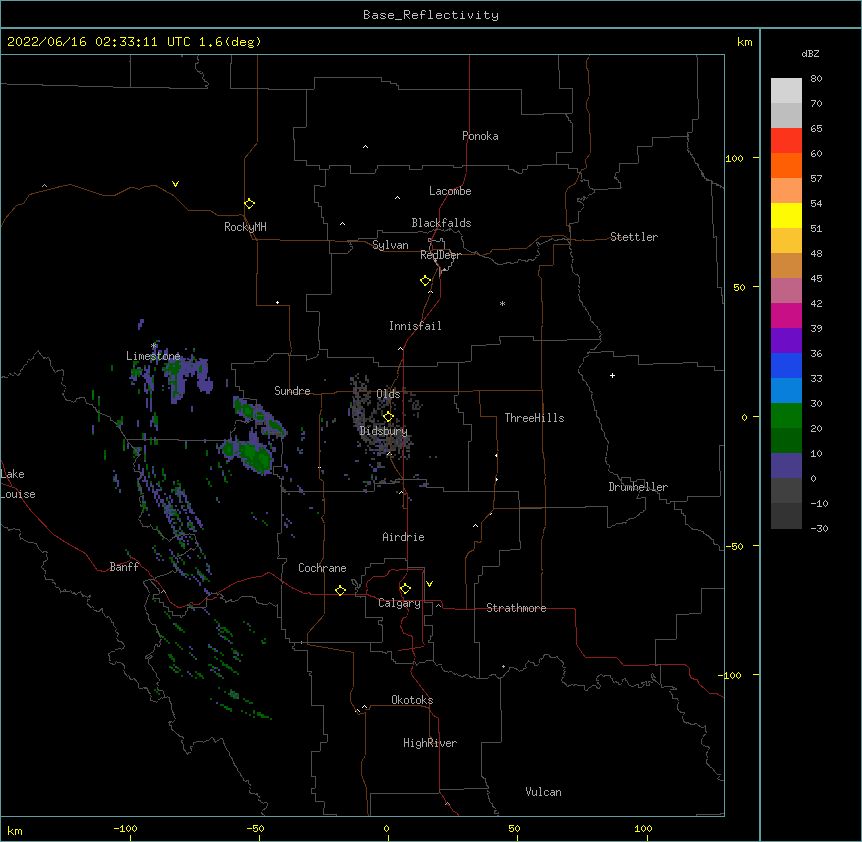This screenshot has height=842, width=862.
Task: Click the yellow diamond marker between Olds and Didsbury
Action: click(388, 417)
